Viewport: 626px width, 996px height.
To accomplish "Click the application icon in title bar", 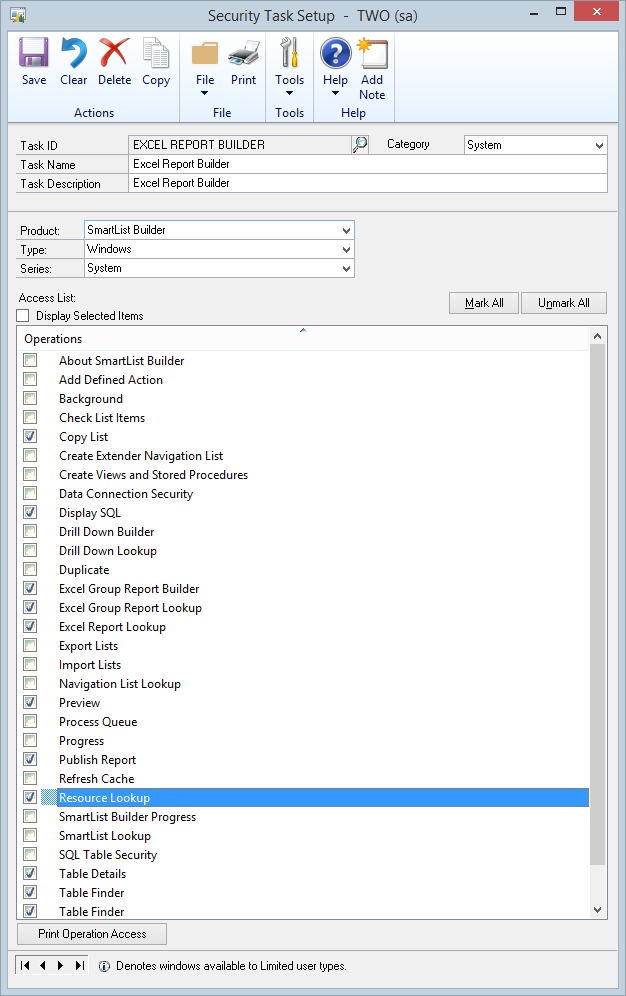I will click(x=18, y=15).
